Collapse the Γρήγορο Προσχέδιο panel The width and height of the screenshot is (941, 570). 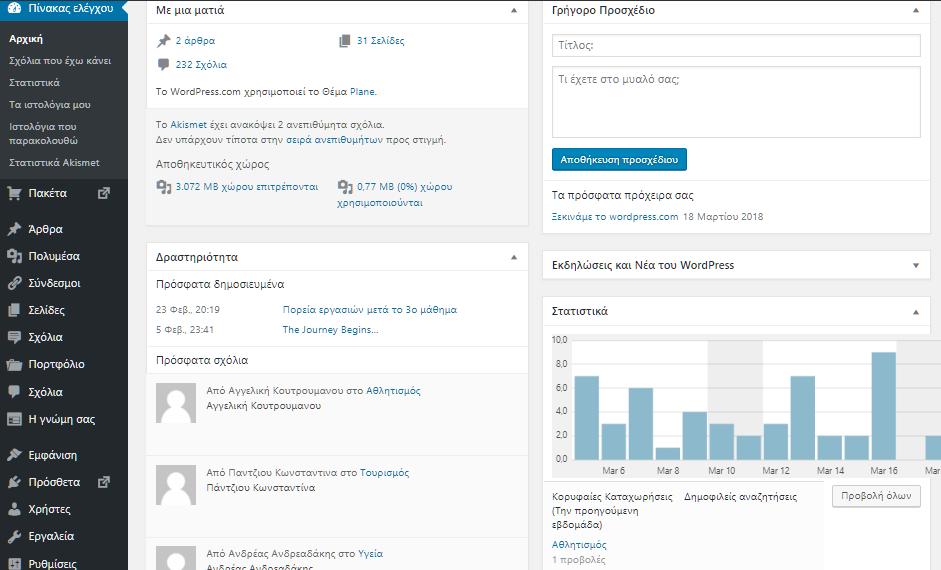[916, 10]
